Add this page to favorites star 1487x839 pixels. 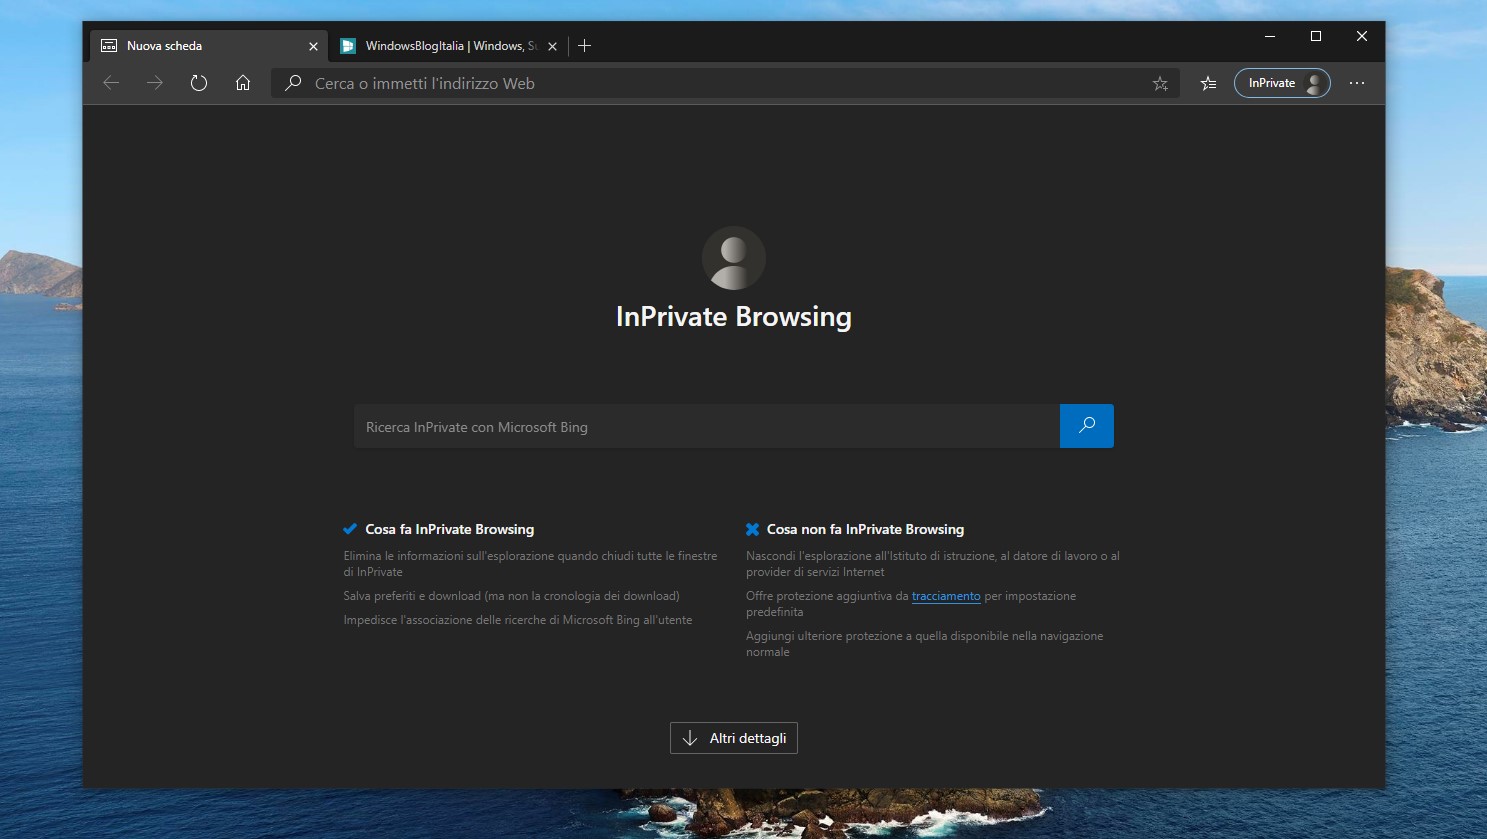1160,84
